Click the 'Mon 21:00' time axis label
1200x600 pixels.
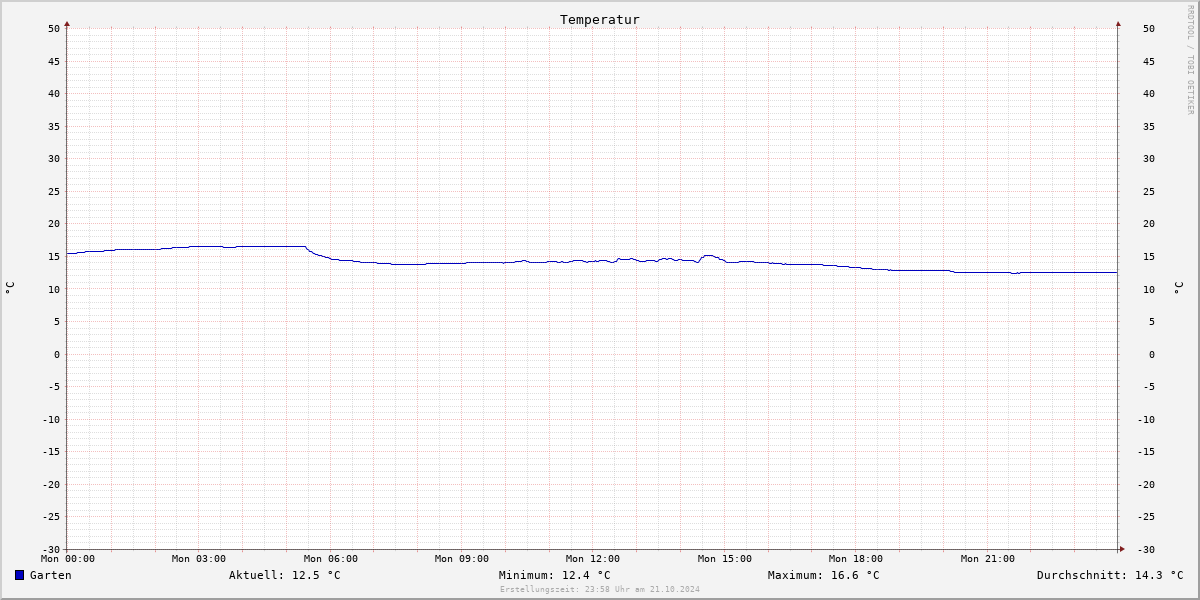click(988, 559)
